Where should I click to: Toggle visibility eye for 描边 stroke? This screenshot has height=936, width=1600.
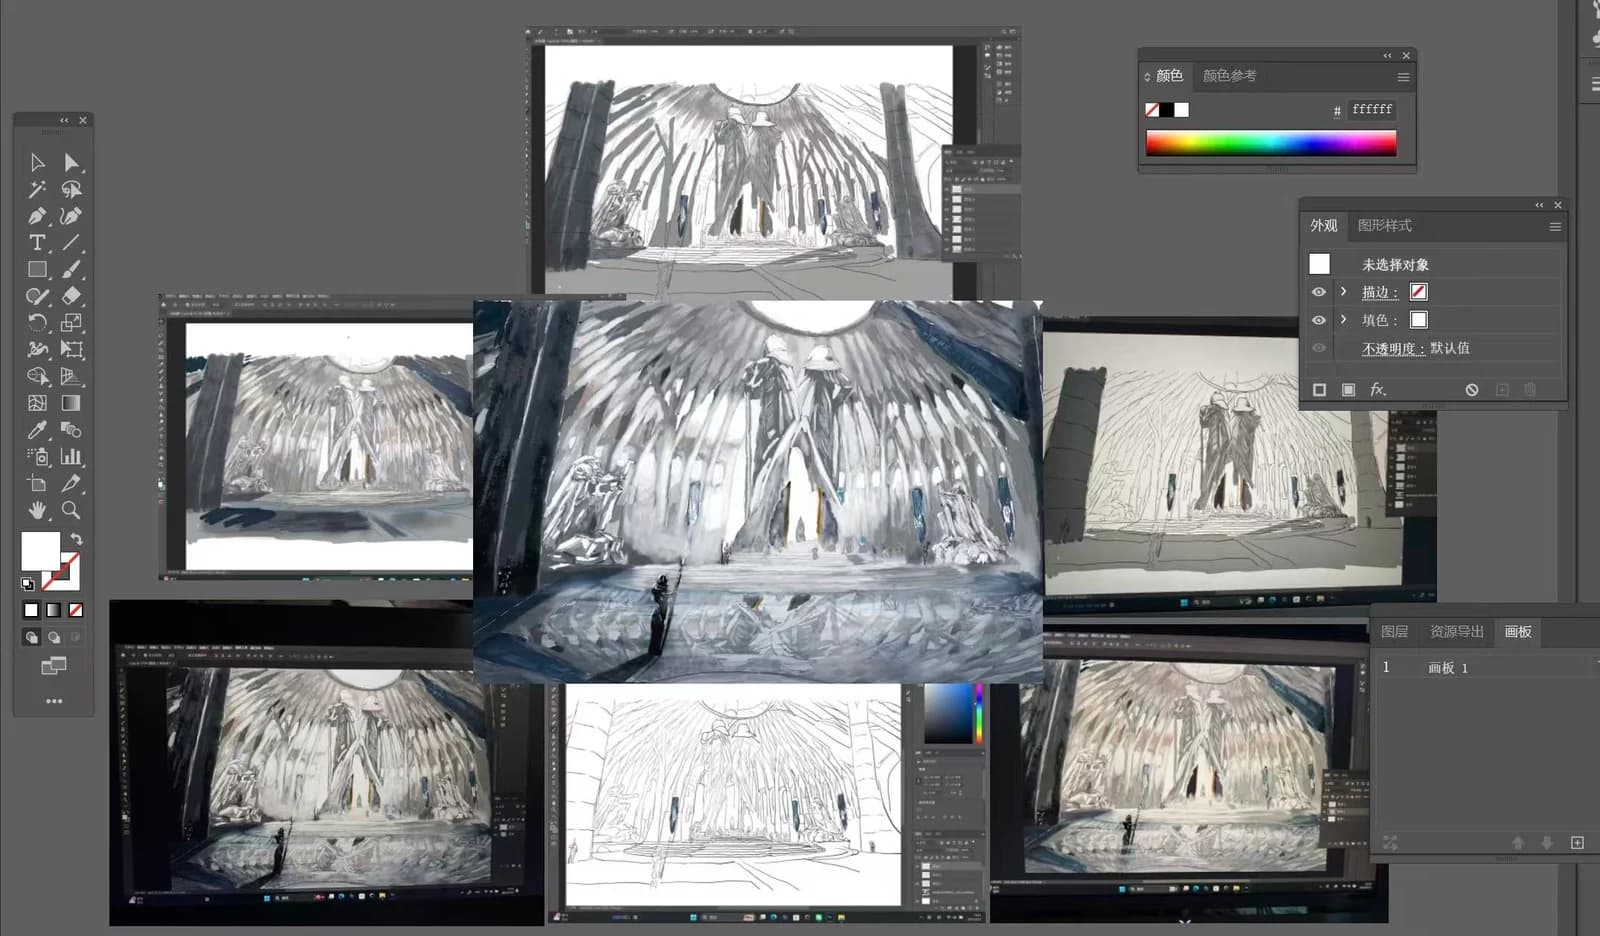pyautogui.click(x=1319, y=292)
